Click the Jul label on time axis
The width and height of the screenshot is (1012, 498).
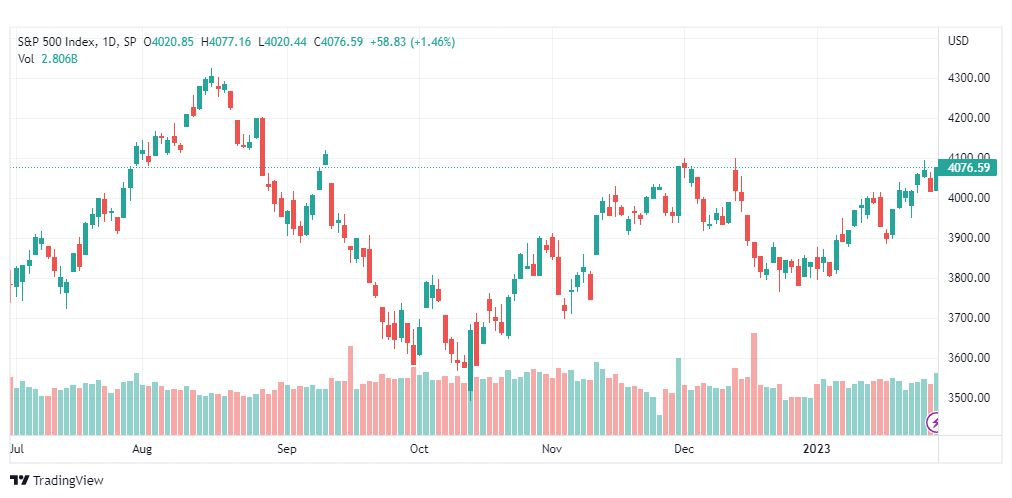pos(17,449)
